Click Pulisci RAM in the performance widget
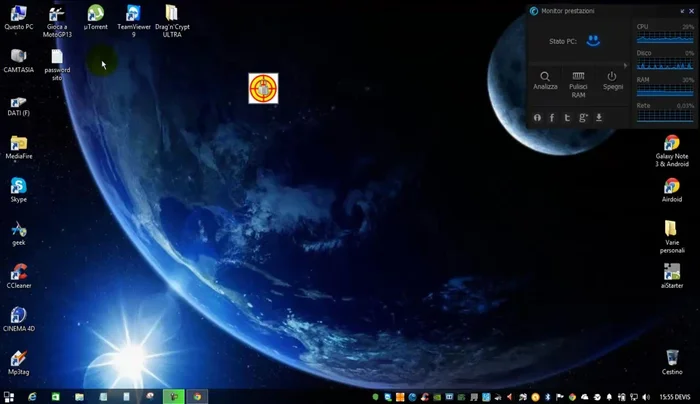 click(x=578, y=80)
